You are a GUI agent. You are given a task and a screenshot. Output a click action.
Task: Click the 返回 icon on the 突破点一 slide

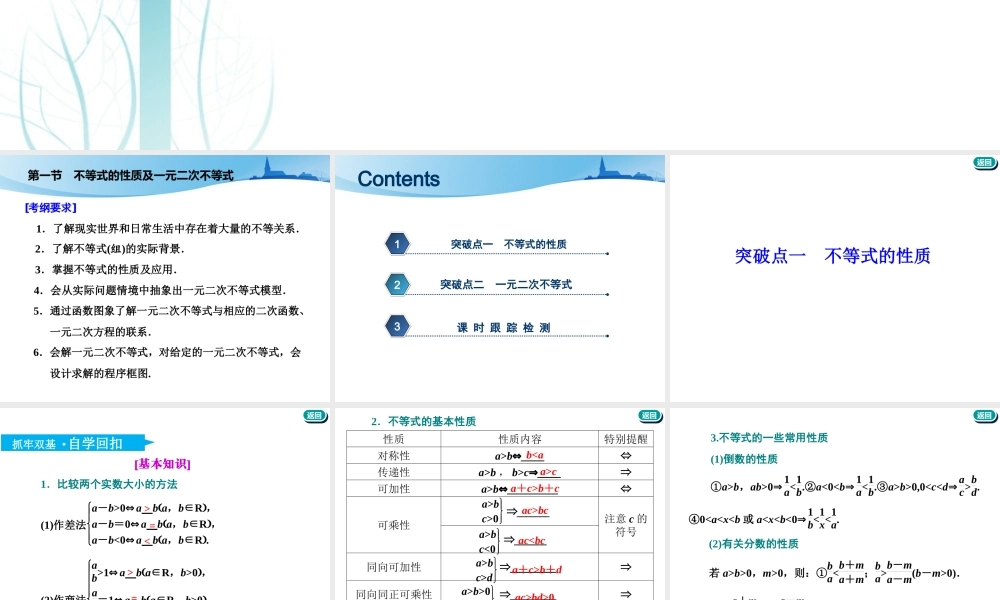click(x=985, y=163)
